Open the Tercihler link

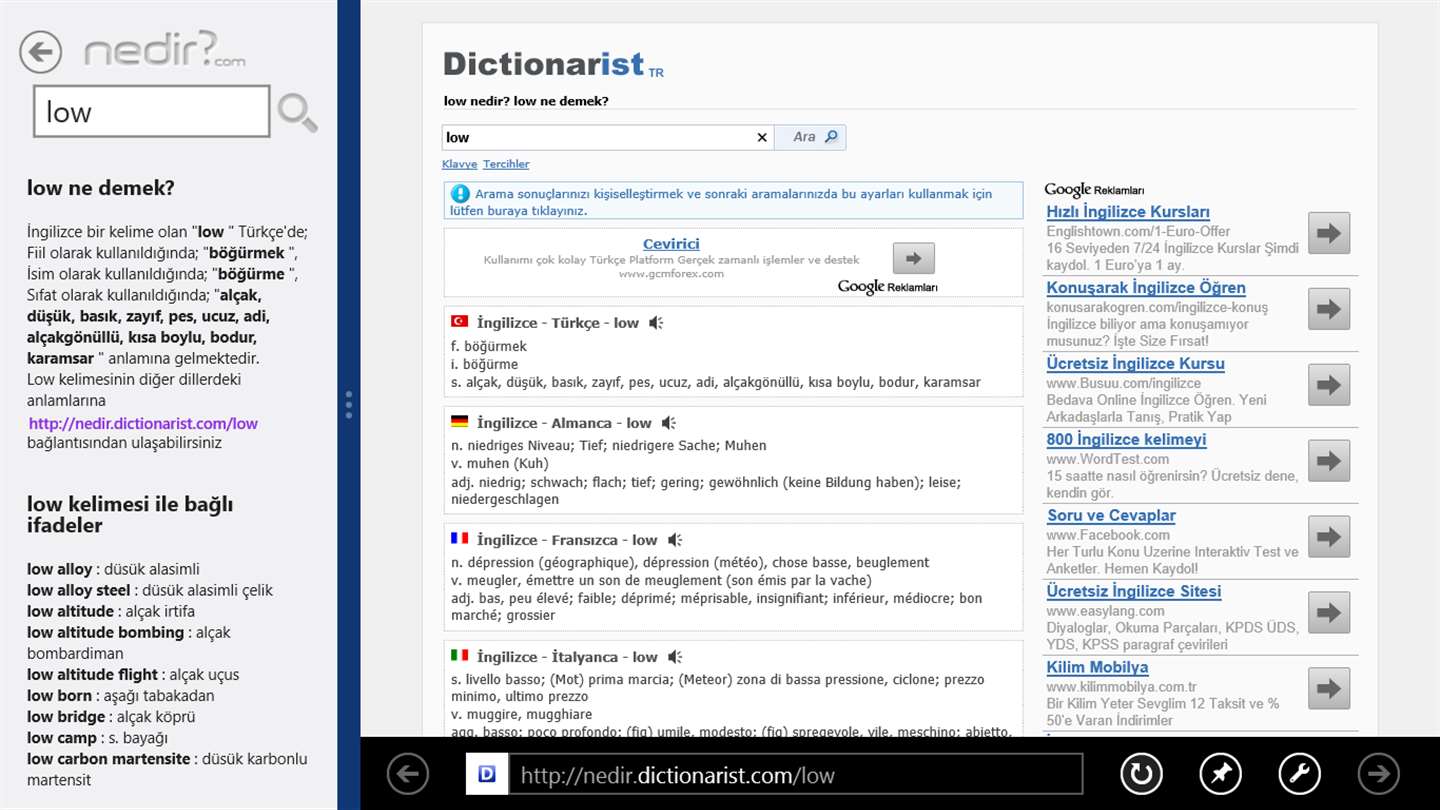point(506,164)
